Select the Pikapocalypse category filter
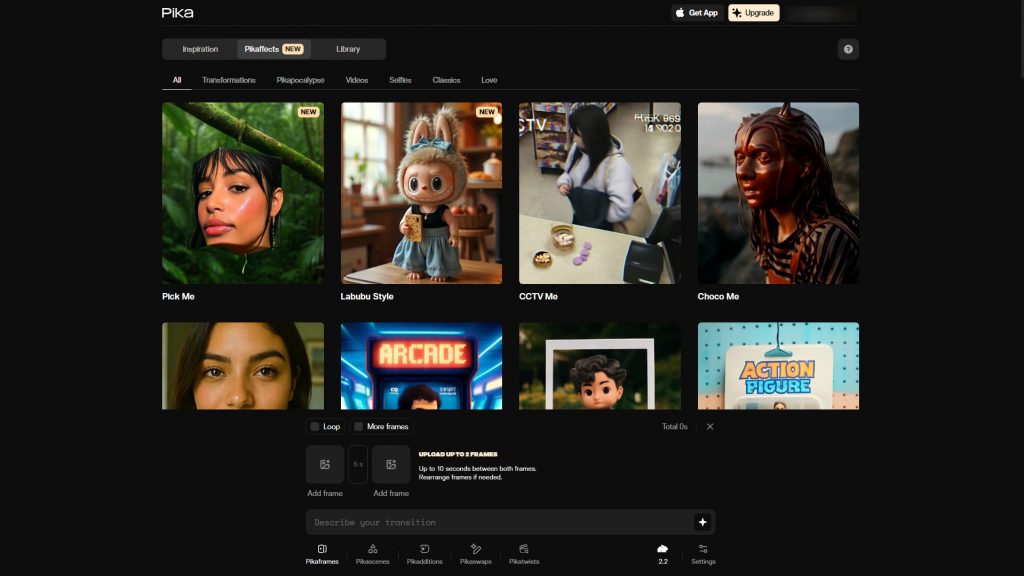 point(300,80)
